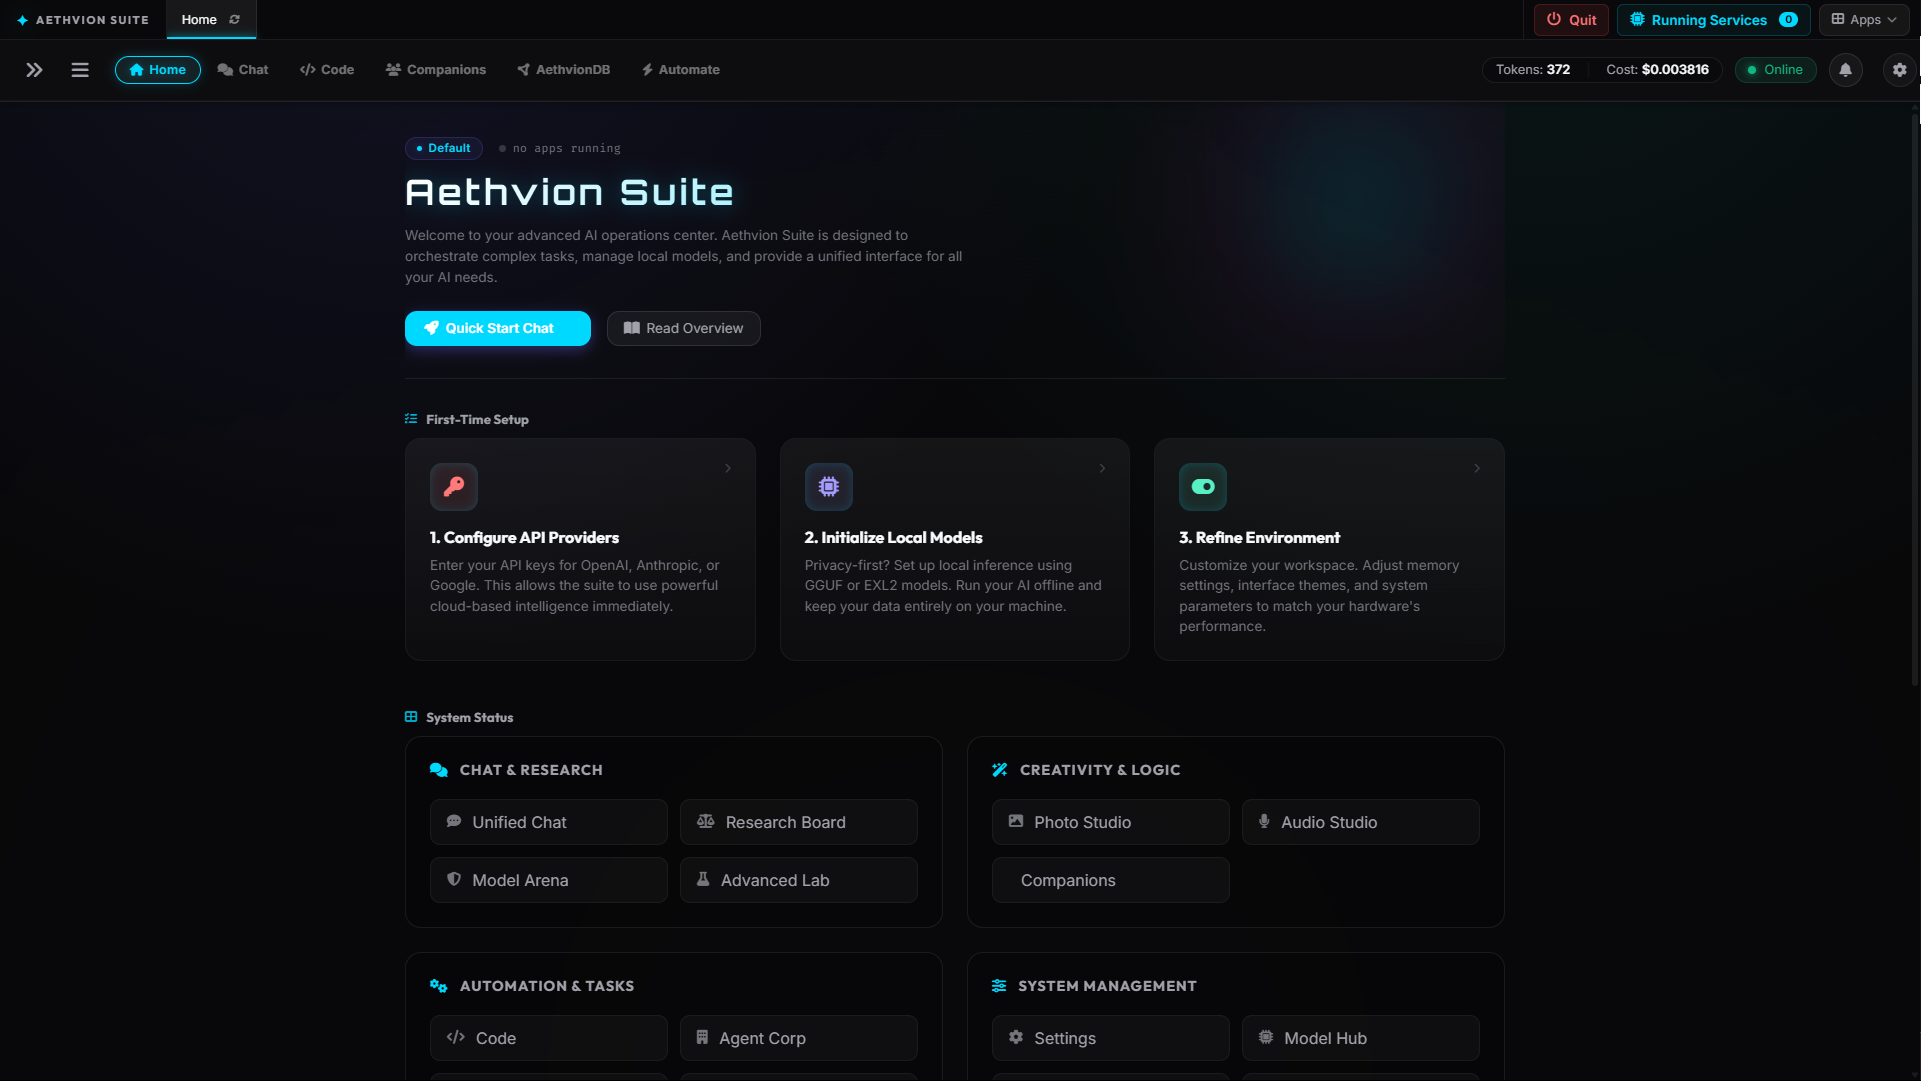The width and height of the screenshot is (1921, 1081).
Task: Open Unified Chat
Action: pyautogui.click(x=549, y=822)
